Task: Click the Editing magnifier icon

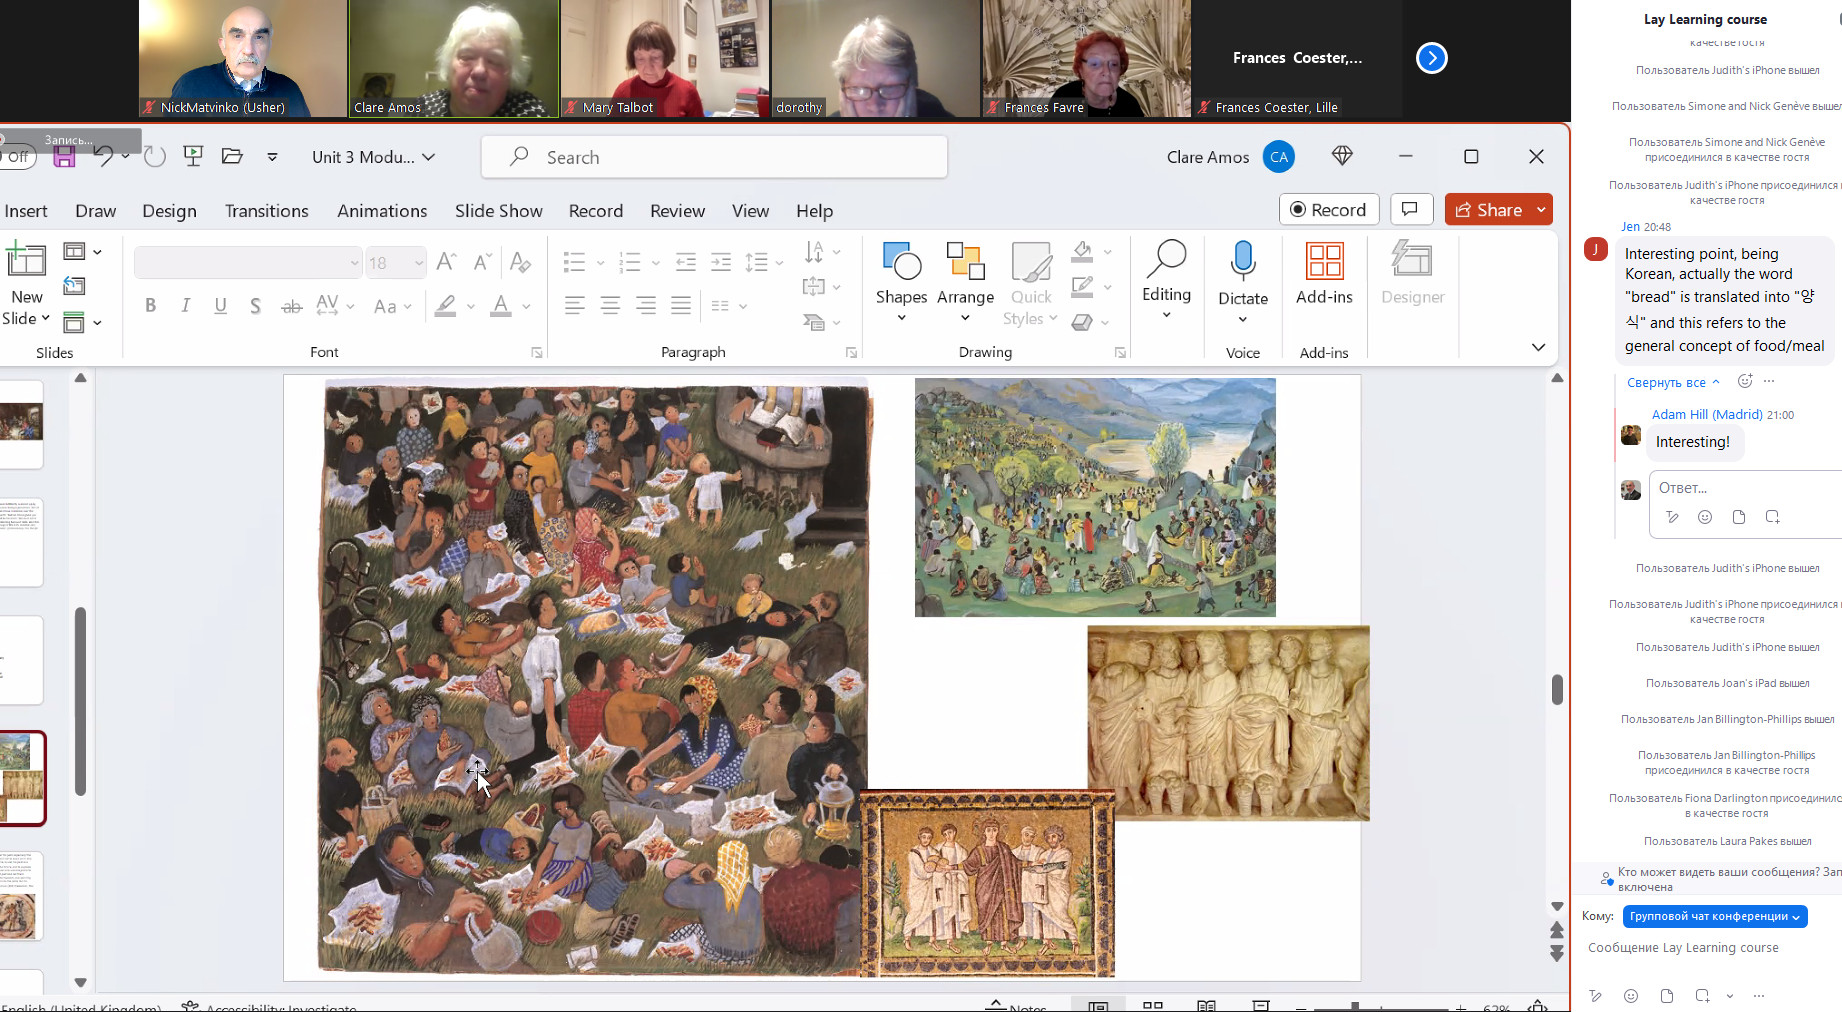Action: click(1166, 259)
